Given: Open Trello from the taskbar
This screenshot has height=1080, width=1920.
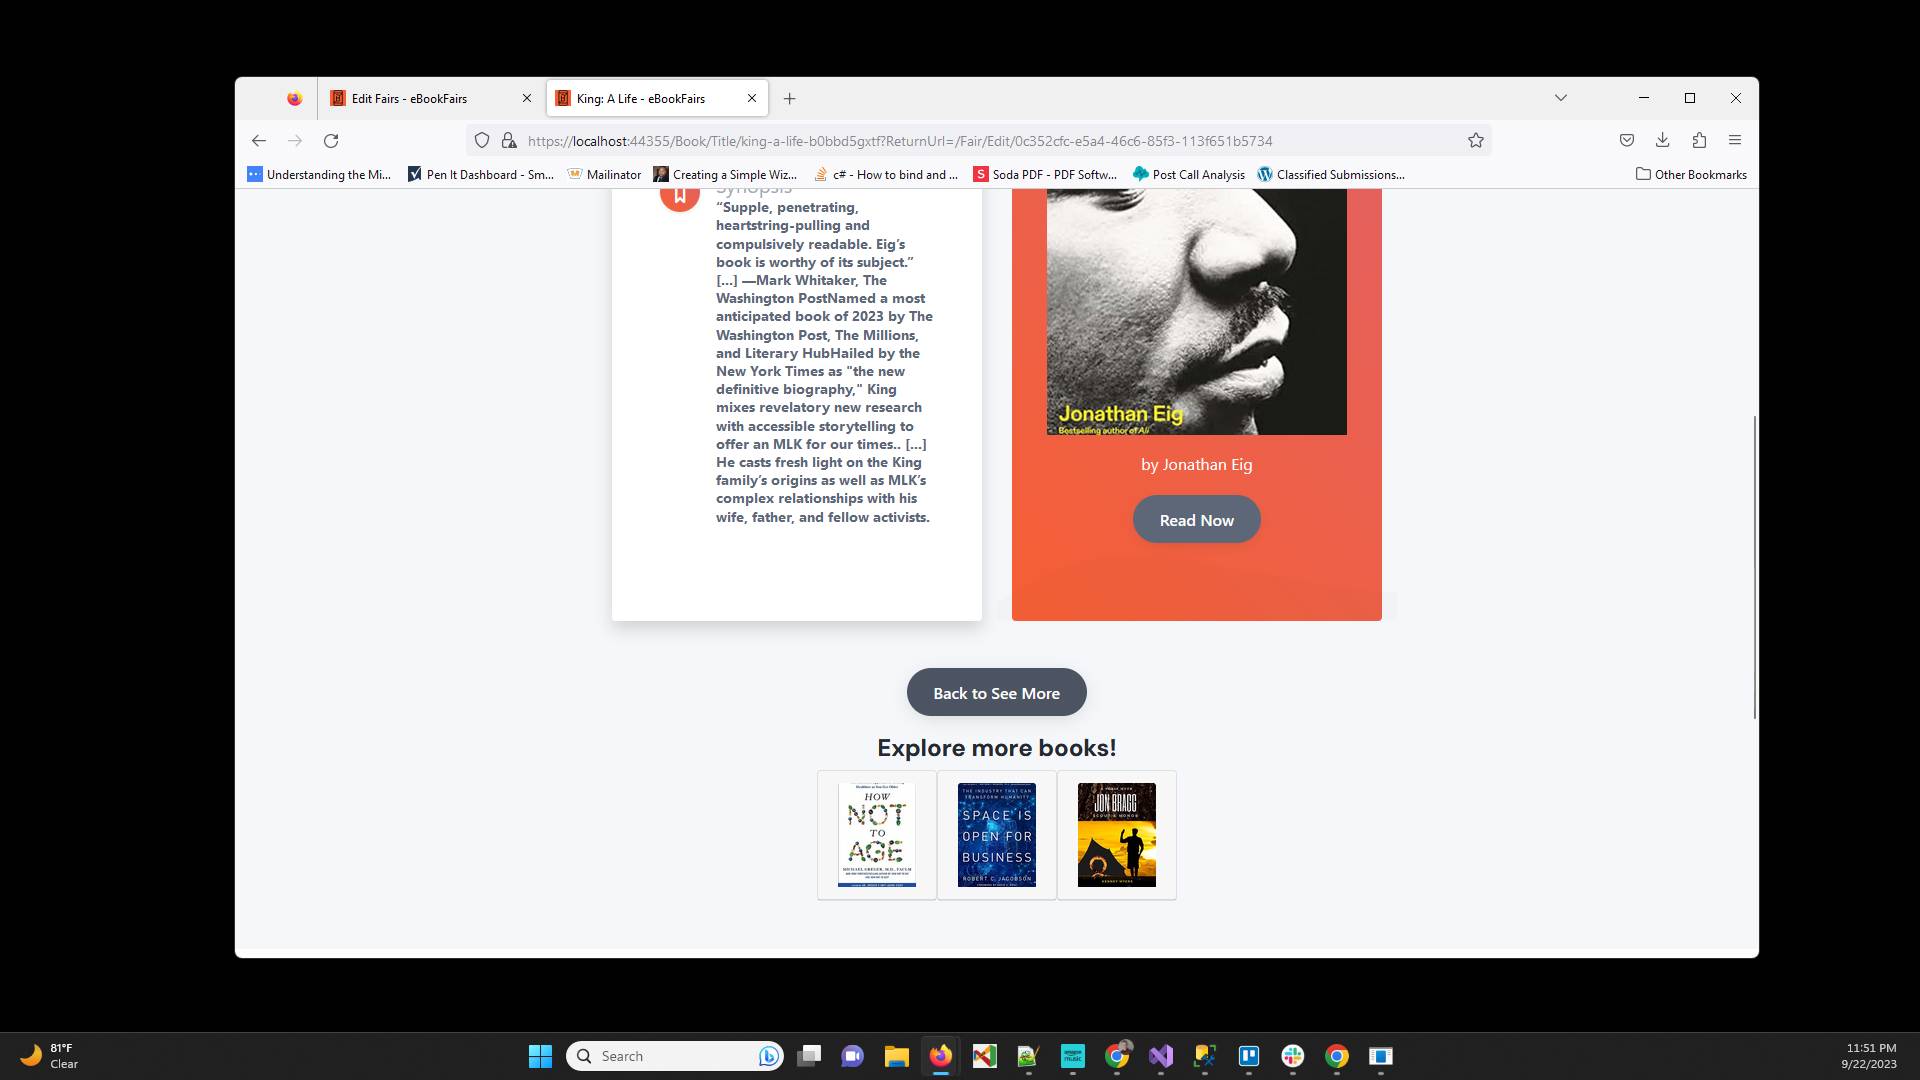Looking at the screenshot, I should [1249, 1057].
